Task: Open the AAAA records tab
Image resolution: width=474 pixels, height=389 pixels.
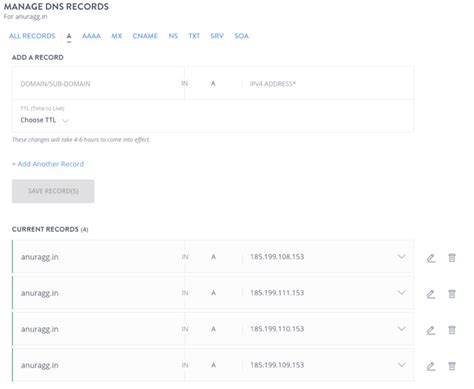Action: pyautogui.click(x=91, y=36)
